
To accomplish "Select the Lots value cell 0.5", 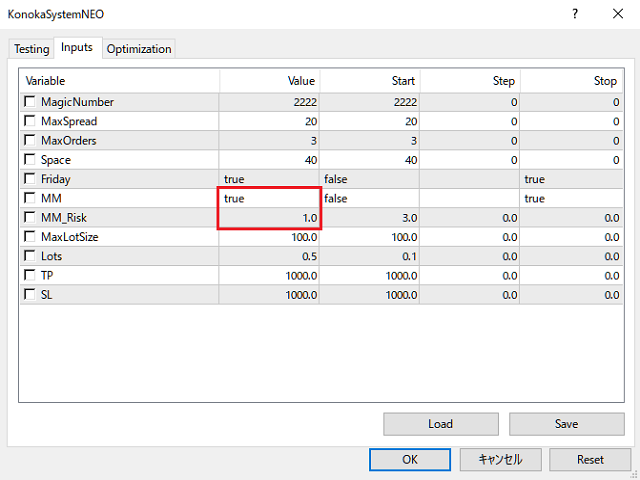I will click(x=269, y=256).
